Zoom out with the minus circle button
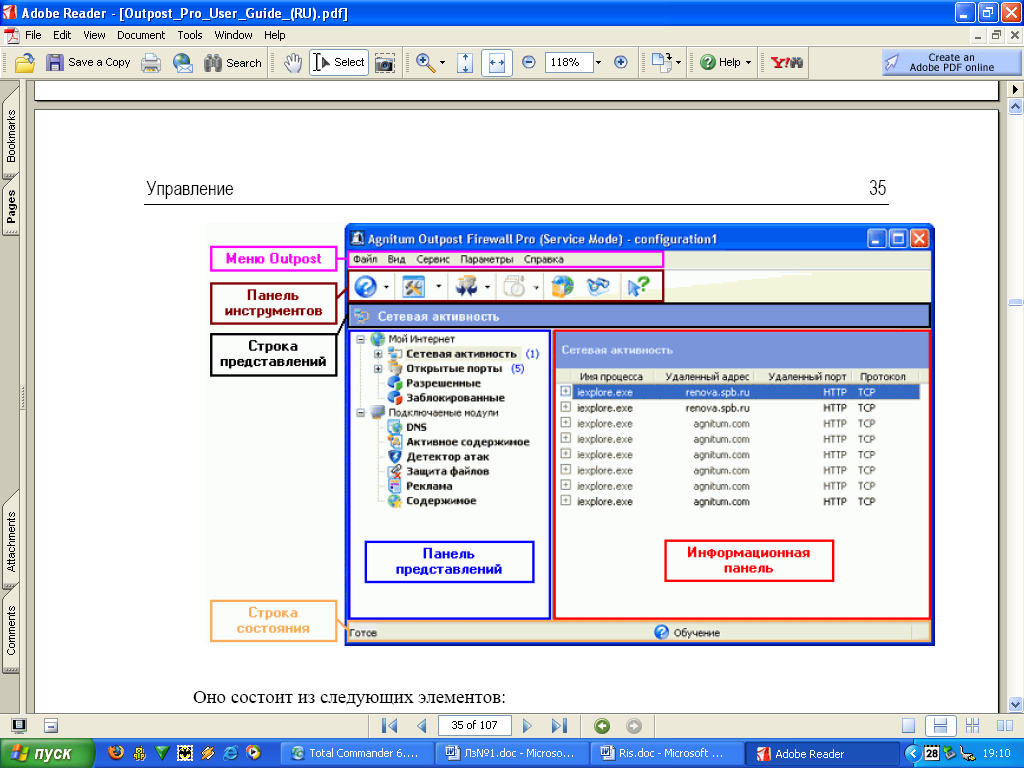 click(529, 63)
